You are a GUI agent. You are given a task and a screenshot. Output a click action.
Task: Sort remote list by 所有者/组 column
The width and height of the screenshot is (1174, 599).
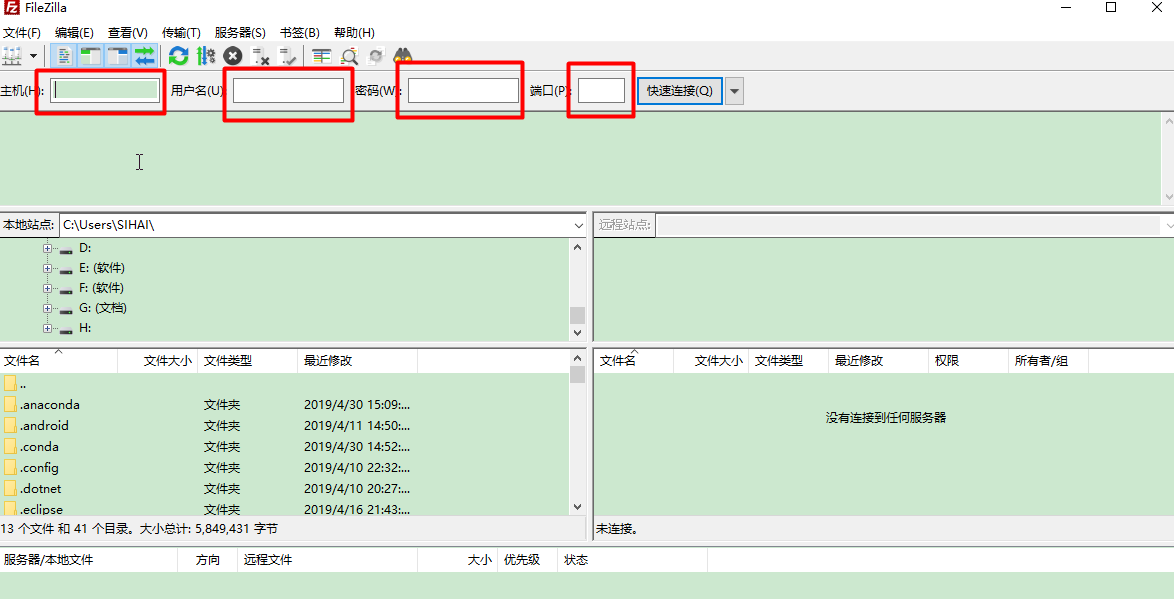[x=1049, y=361]
